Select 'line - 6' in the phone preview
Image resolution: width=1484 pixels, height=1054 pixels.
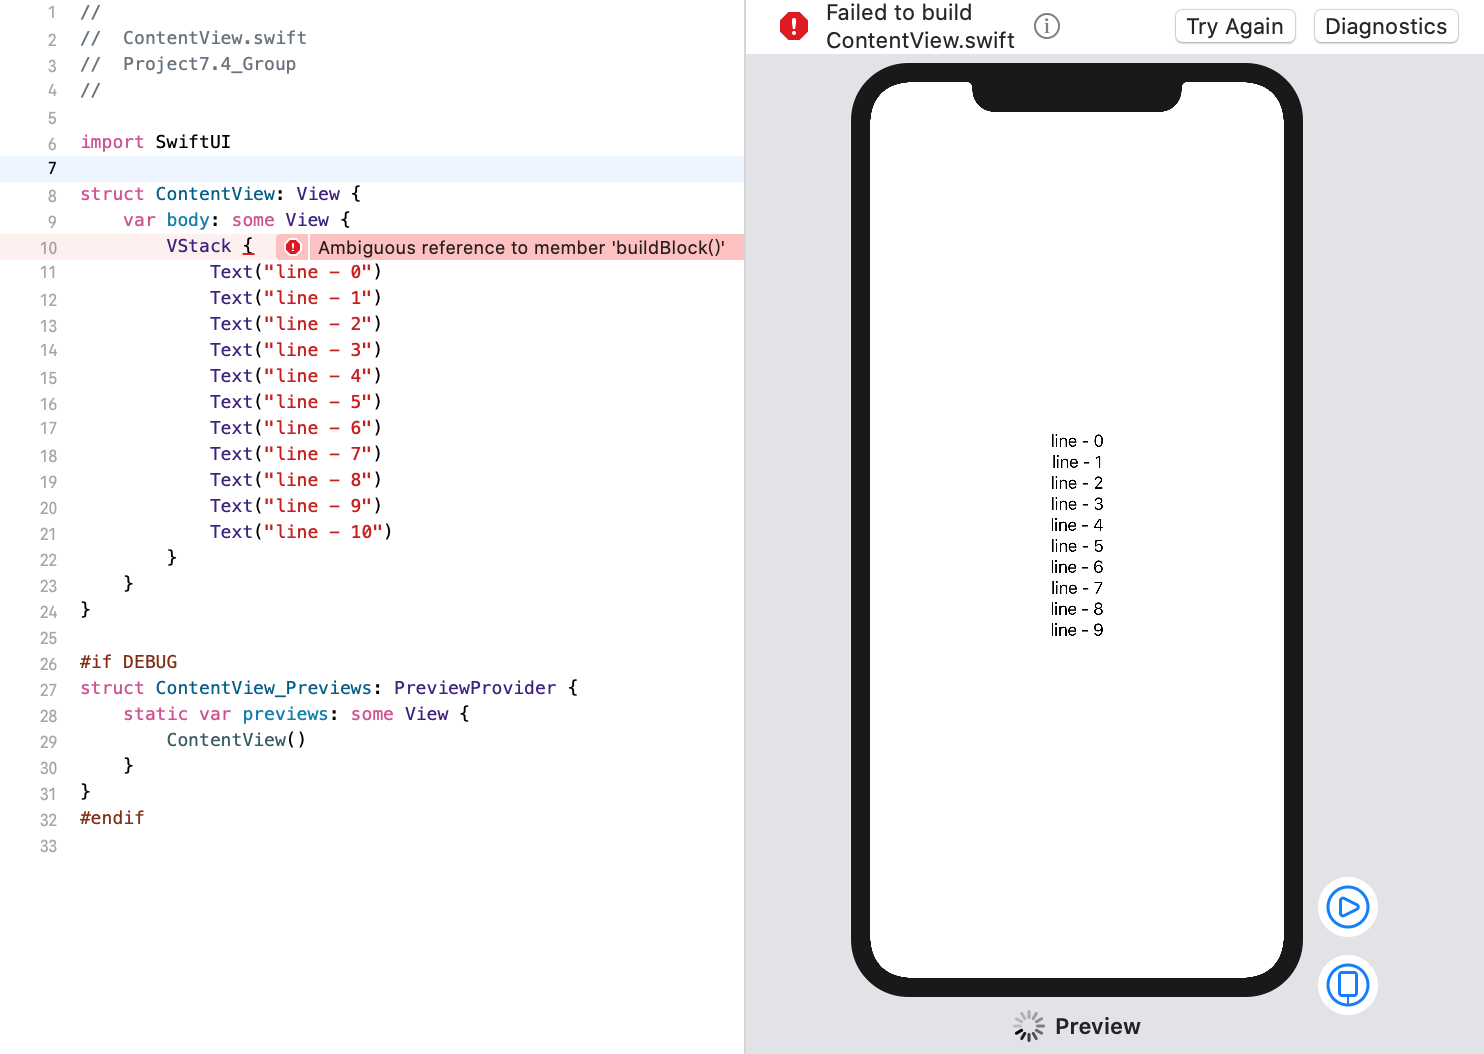click(1077, 567)
